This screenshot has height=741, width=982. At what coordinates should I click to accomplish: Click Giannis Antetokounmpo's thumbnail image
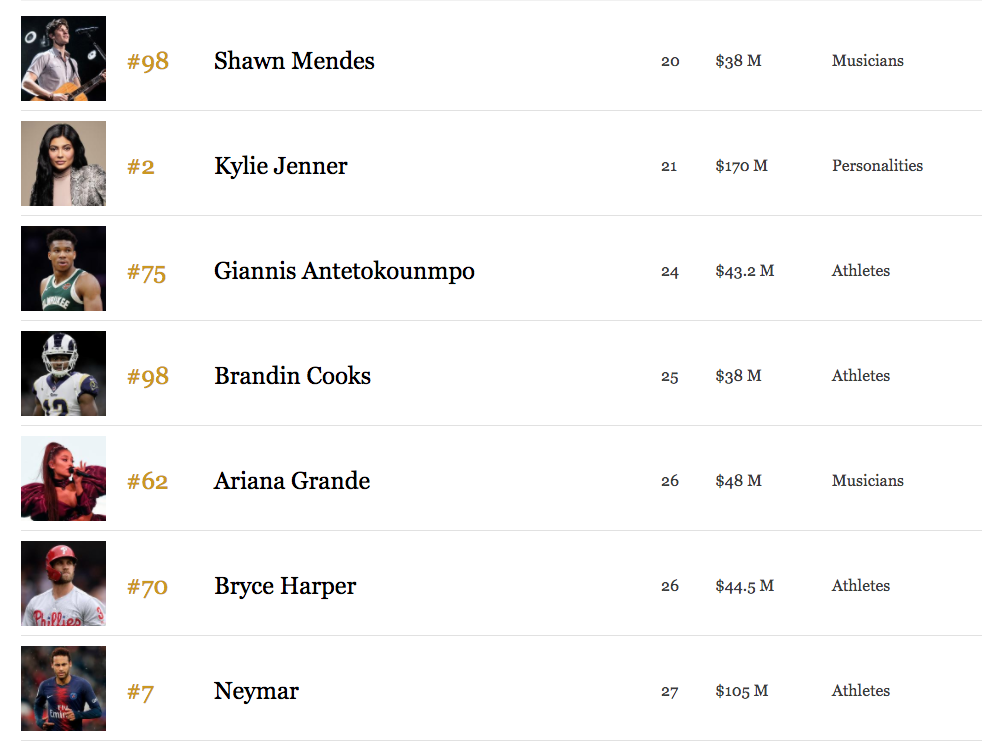(63, 269)
